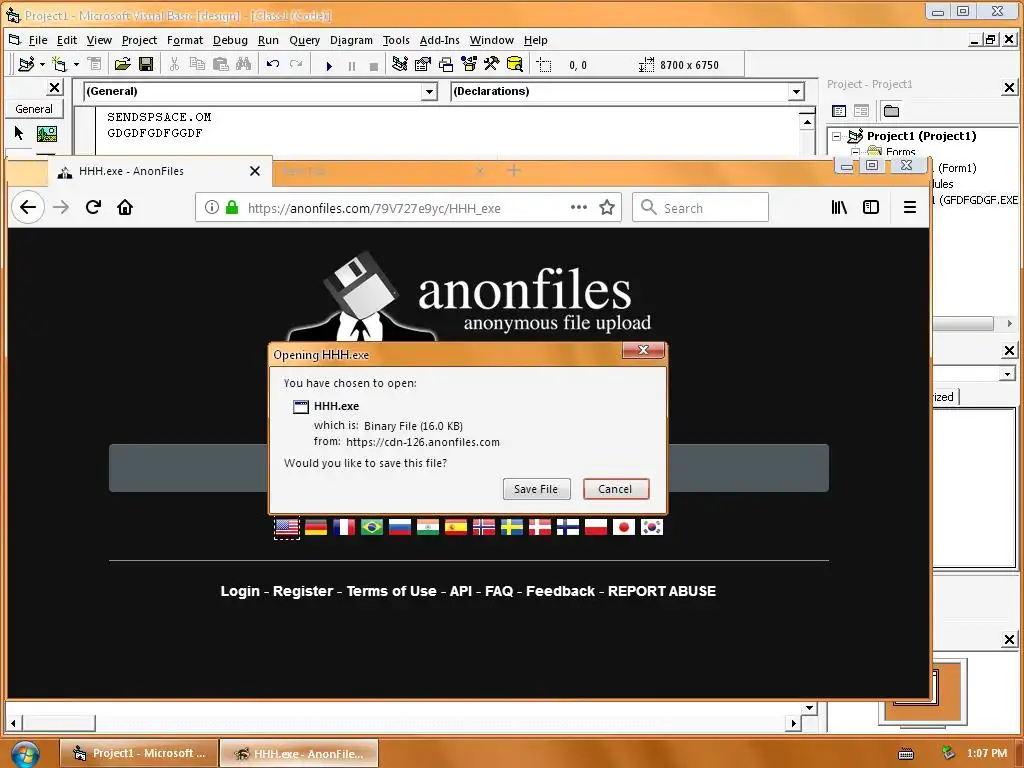
Task: Click the Terms of Use link
Action: coord(391,591)
